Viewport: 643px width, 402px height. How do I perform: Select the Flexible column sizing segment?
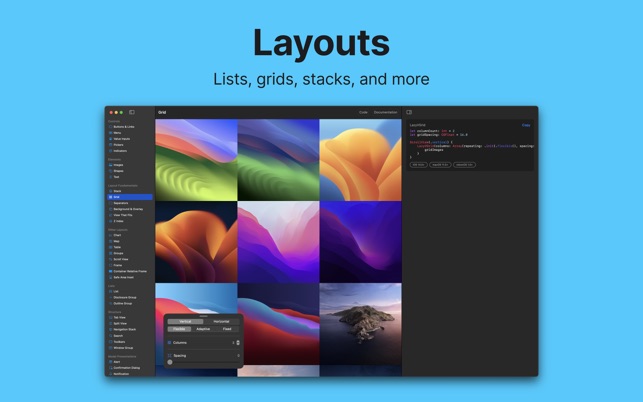click(179, 329)
